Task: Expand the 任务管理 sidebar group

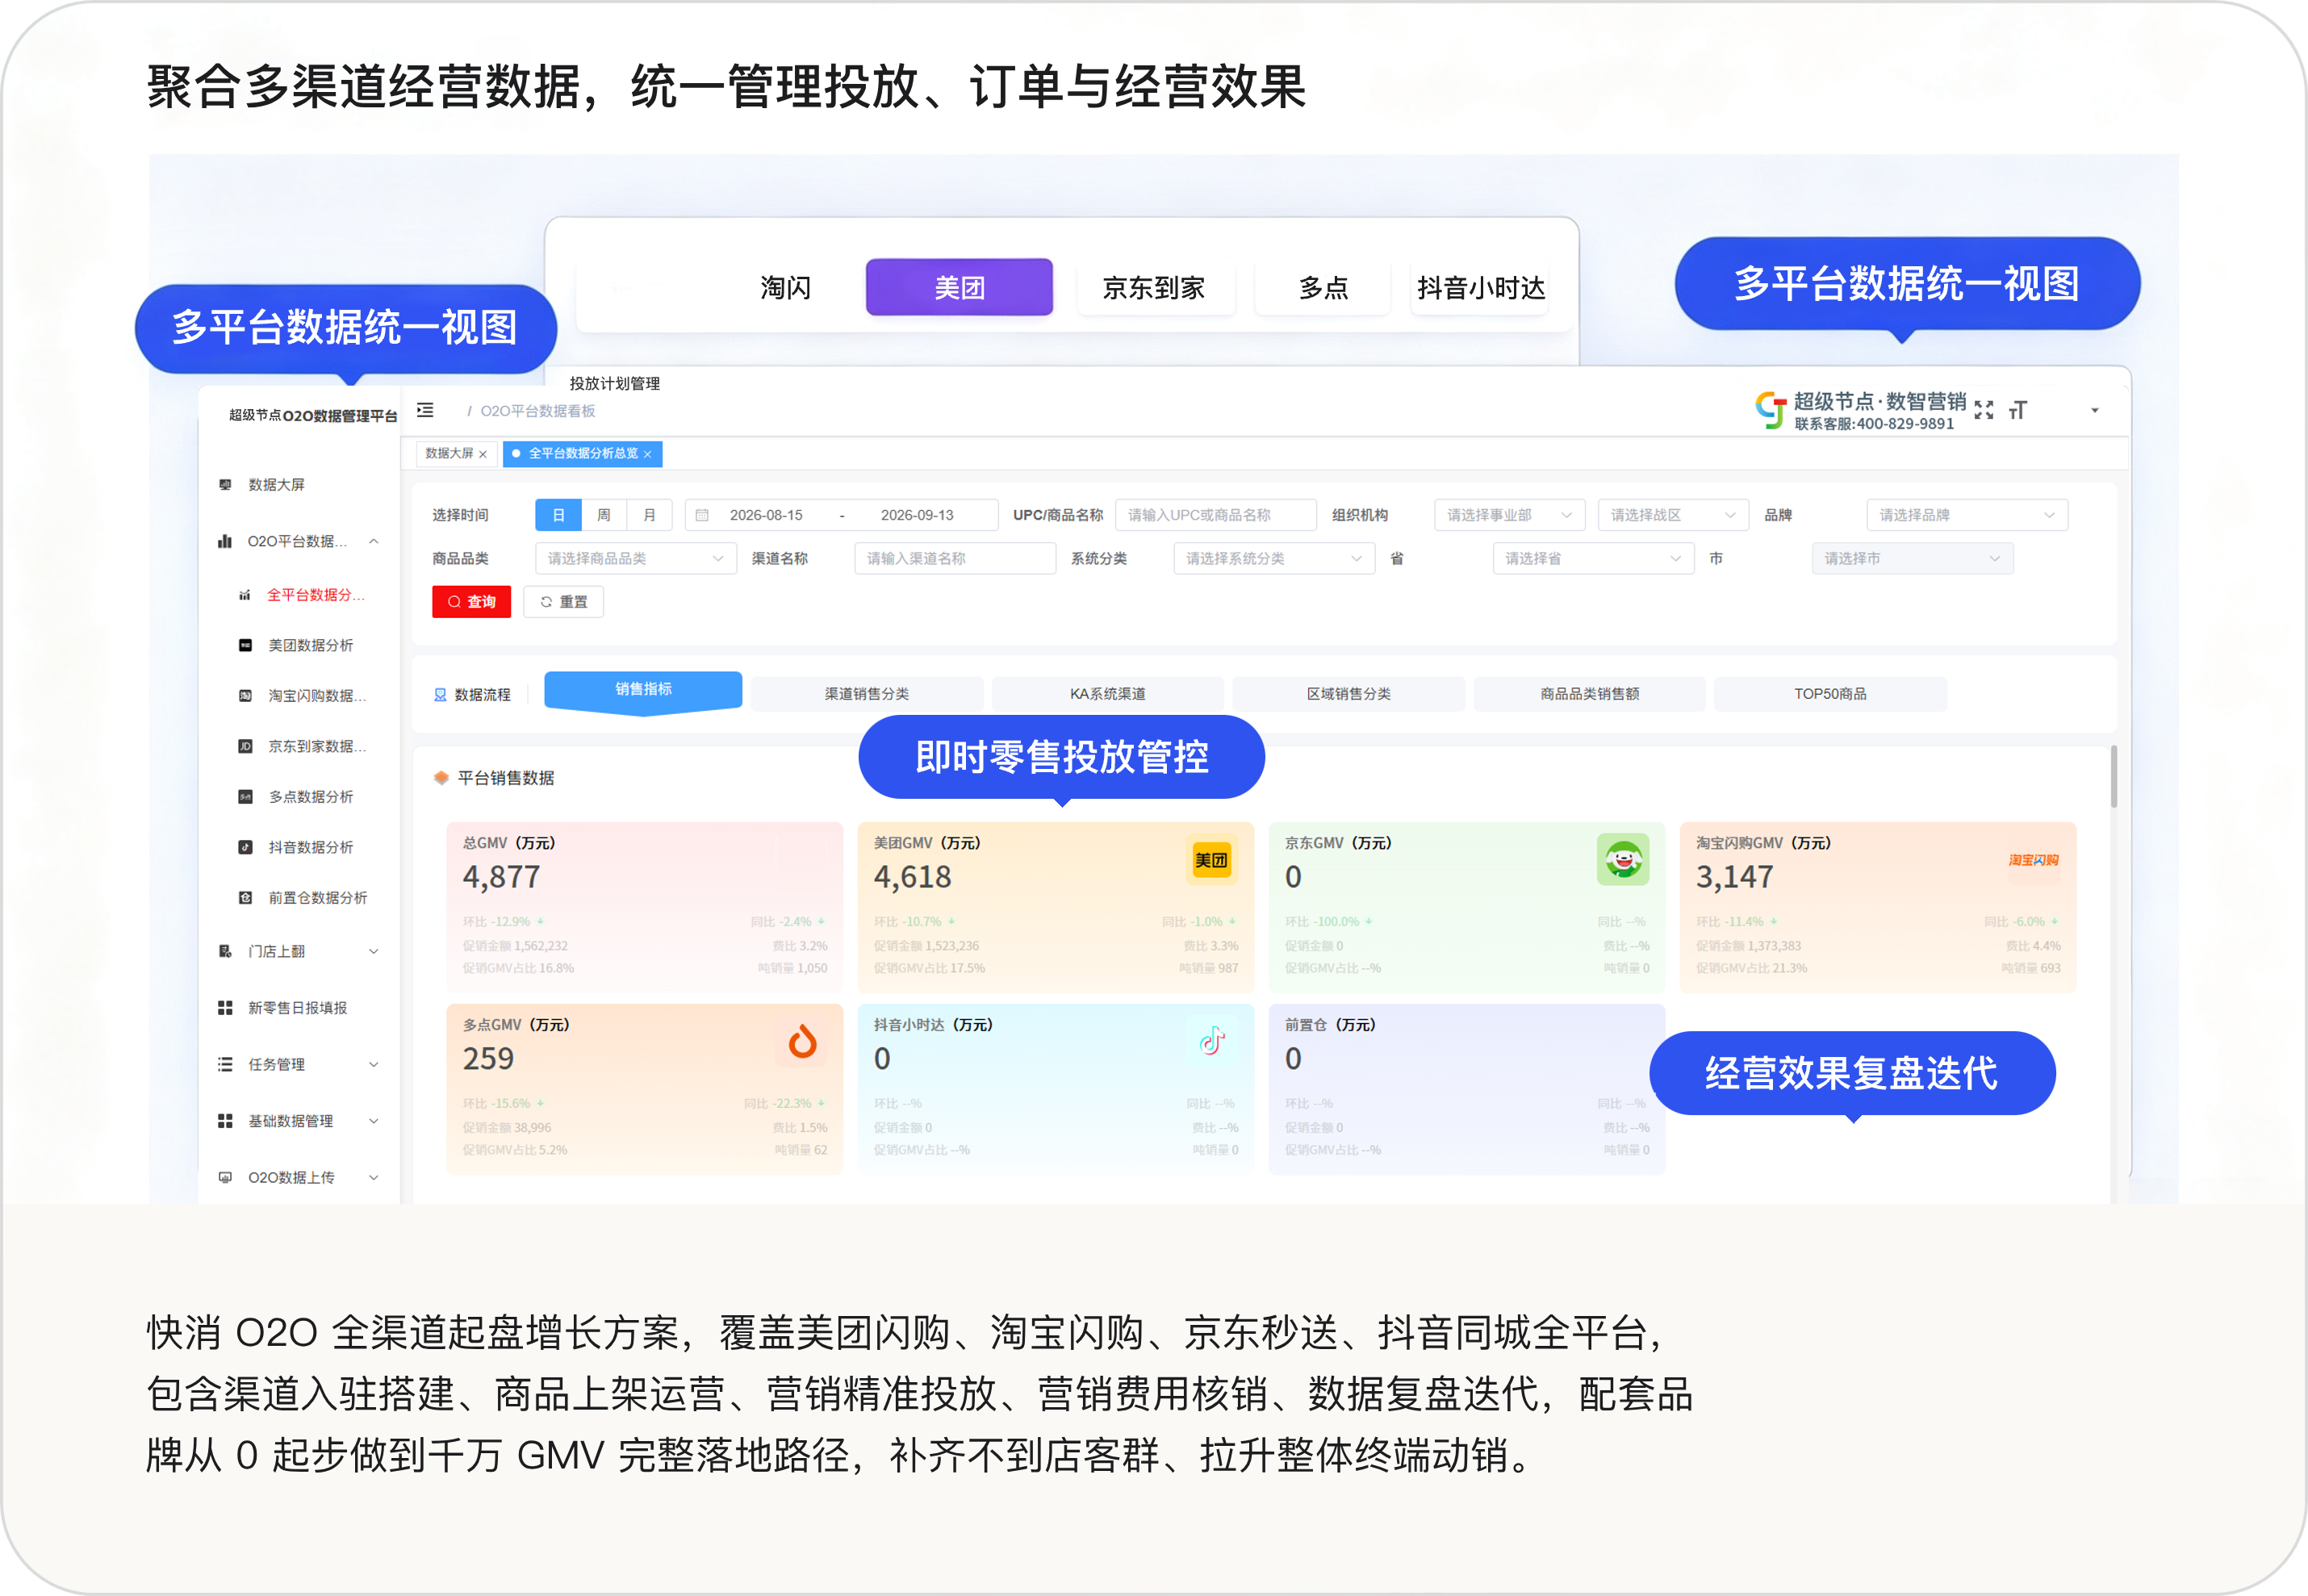Action: click(374, 1065)
